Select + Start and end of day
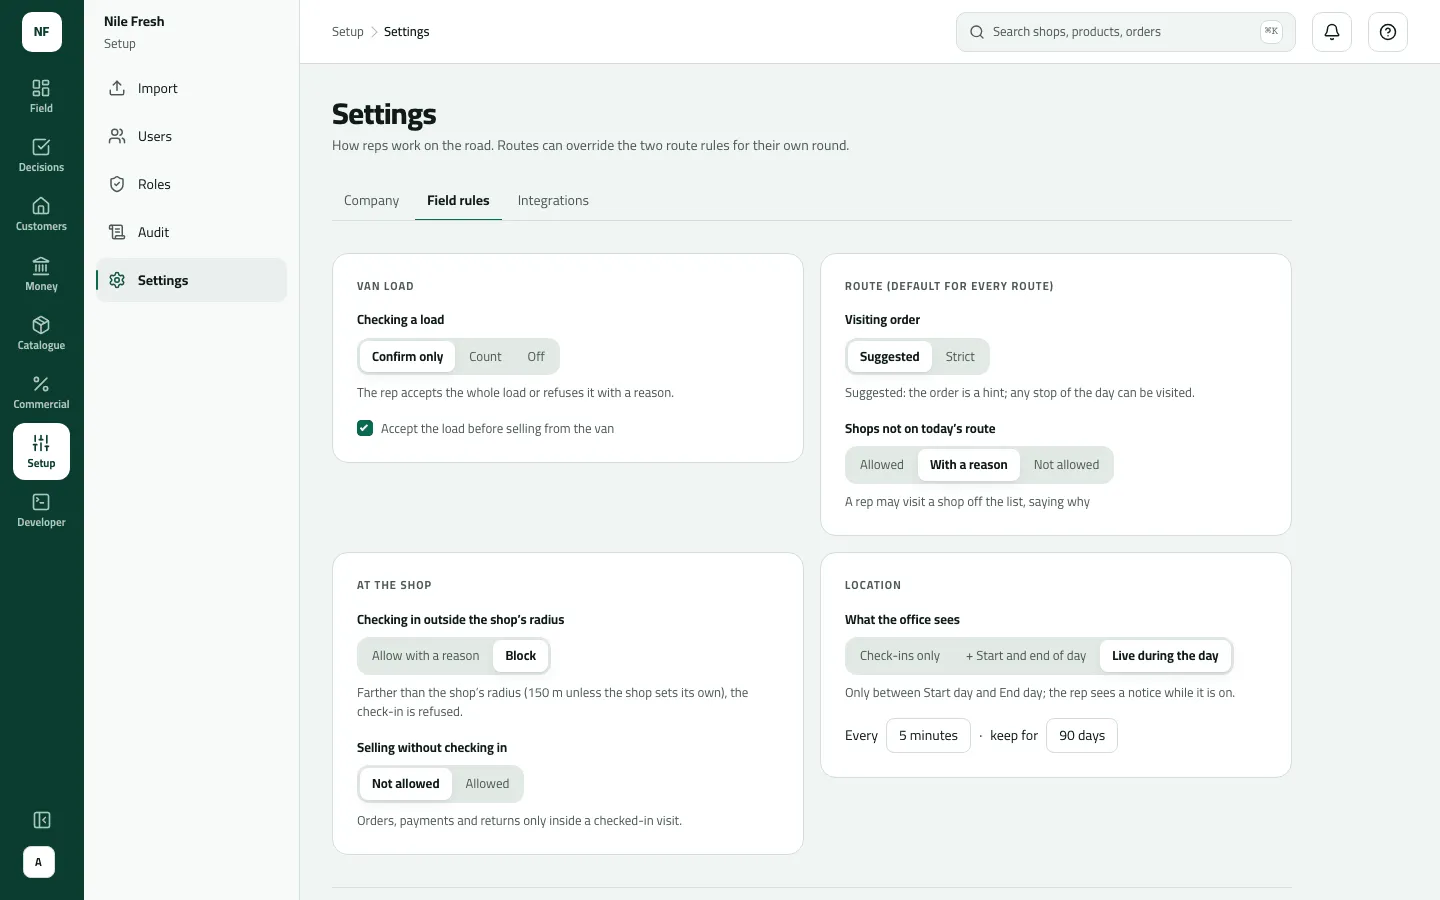 click(1026, 656)
